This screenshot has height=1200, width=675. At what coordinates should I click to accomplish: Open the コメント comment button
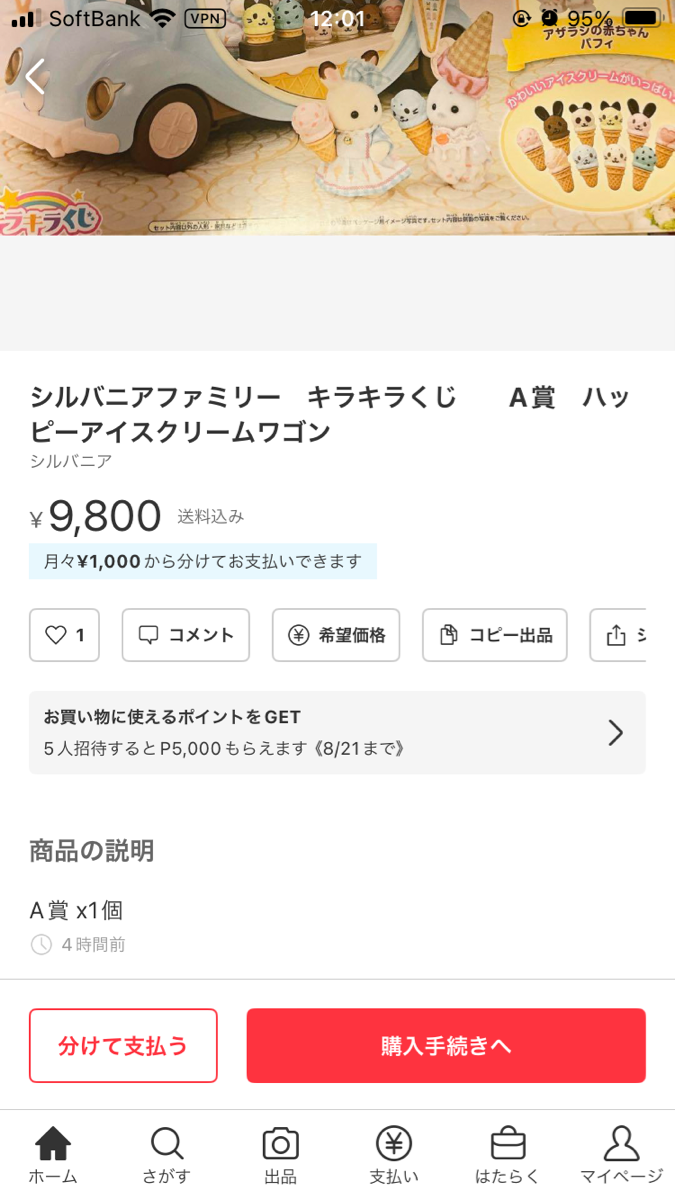click(x=186, y=635)
